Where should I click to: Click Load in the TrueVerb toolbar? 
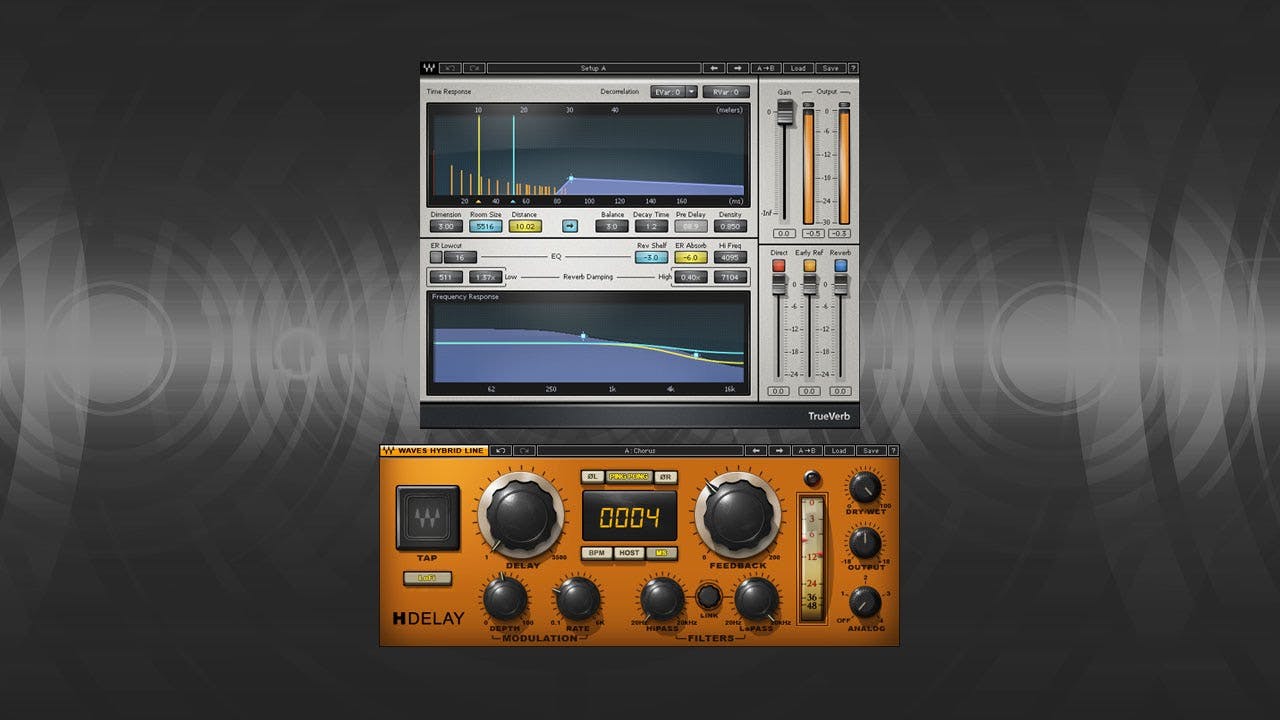tap(798, 68)
